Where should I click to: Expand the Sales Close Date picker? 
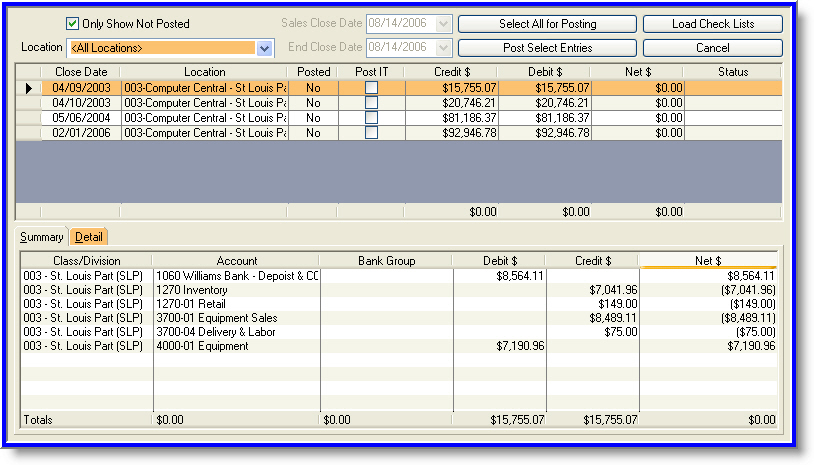pos(444,23)
